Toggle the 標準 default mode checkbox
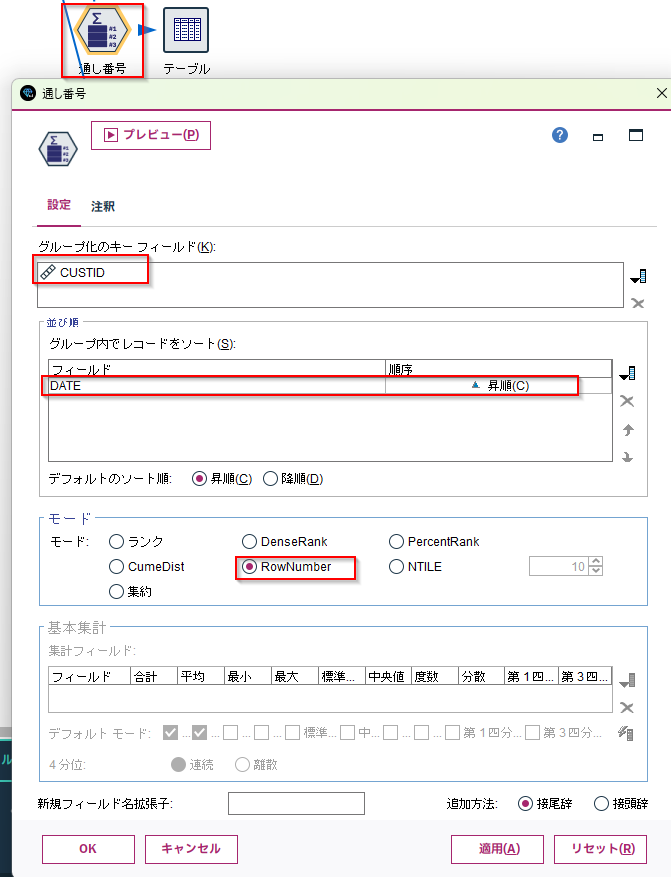 click(292, 733)
